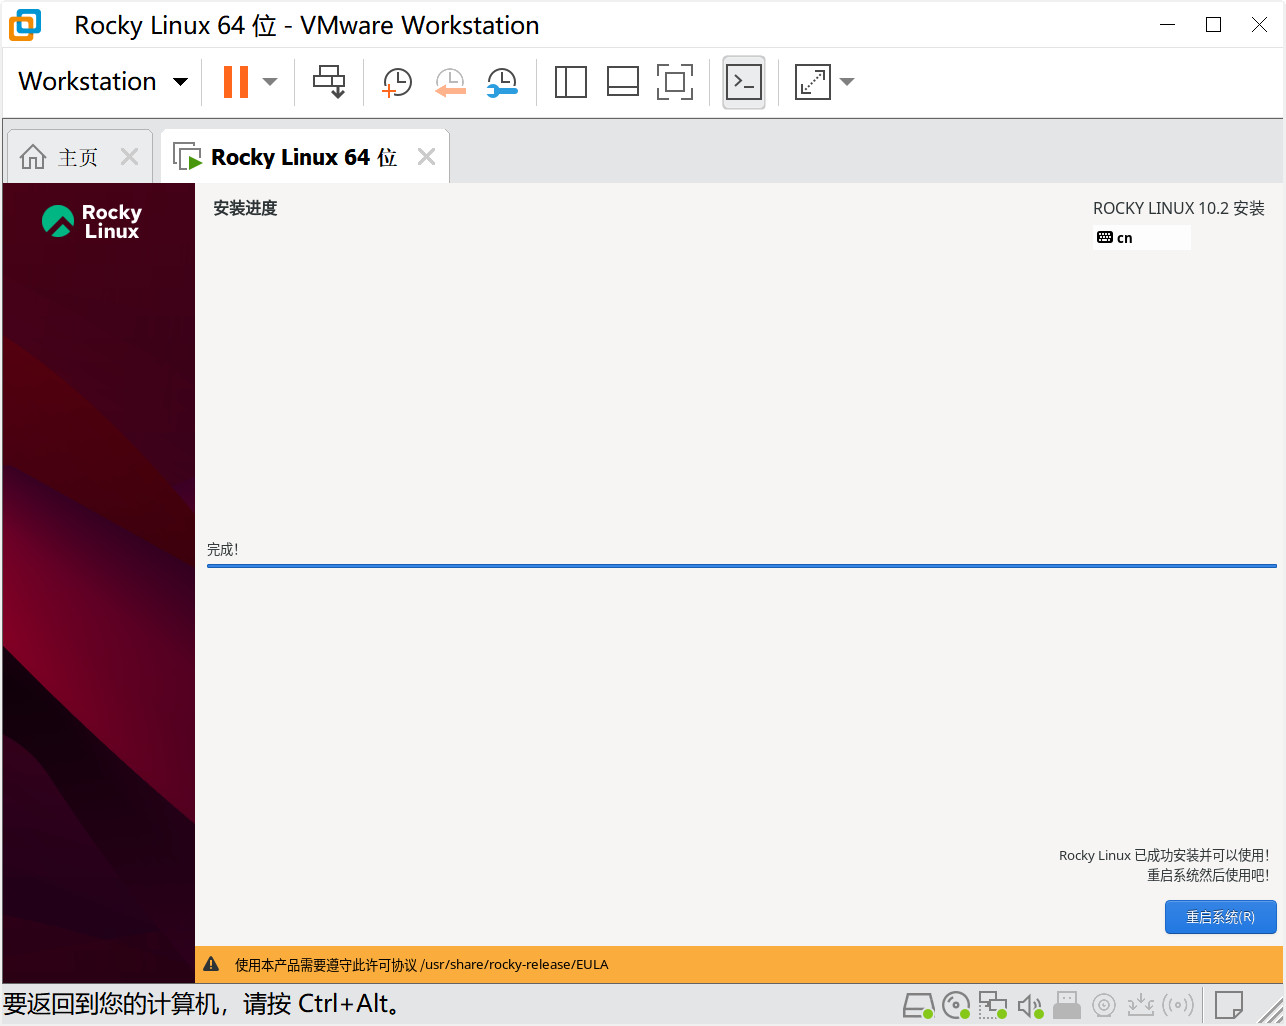
Task: Enter full screen mode
Action: pyautogui.click(x=675, y=82)
